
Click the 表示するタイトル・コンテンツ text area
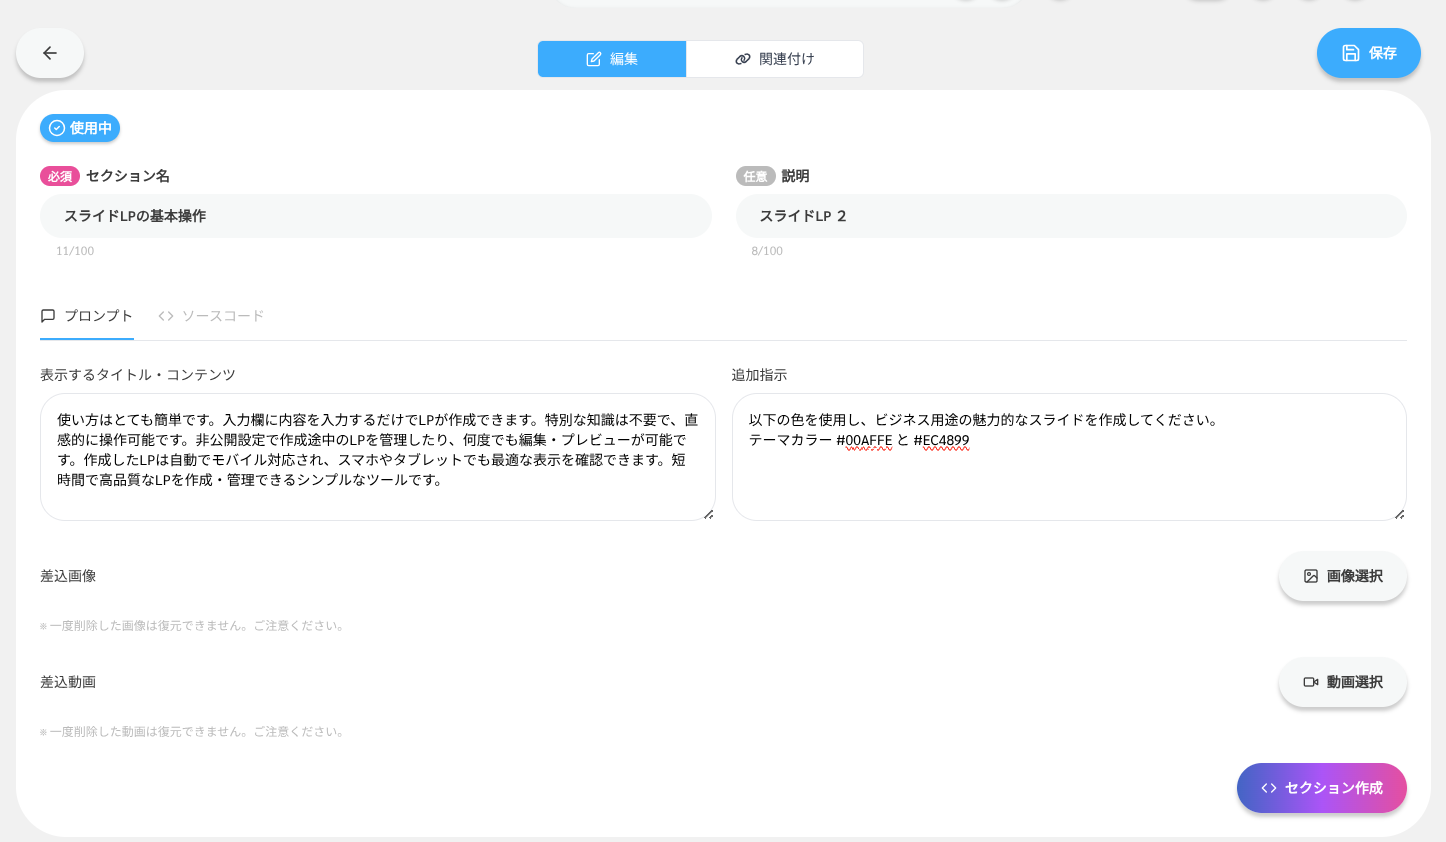[377, 456]
